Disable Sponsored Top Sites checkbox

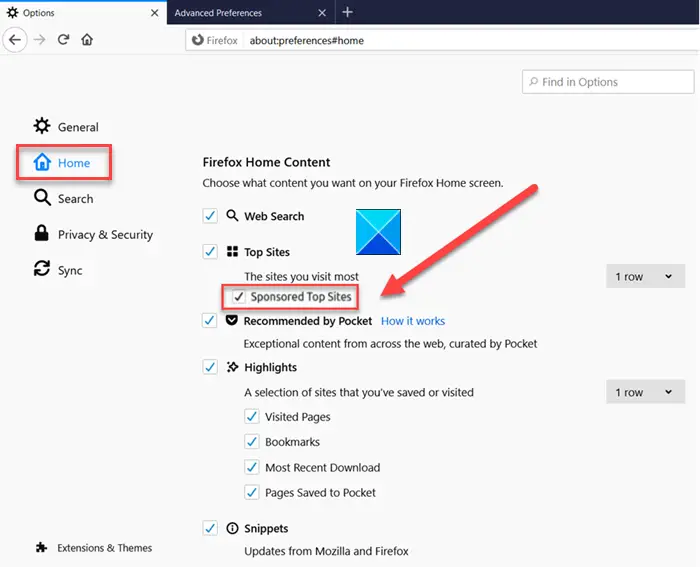239,296
